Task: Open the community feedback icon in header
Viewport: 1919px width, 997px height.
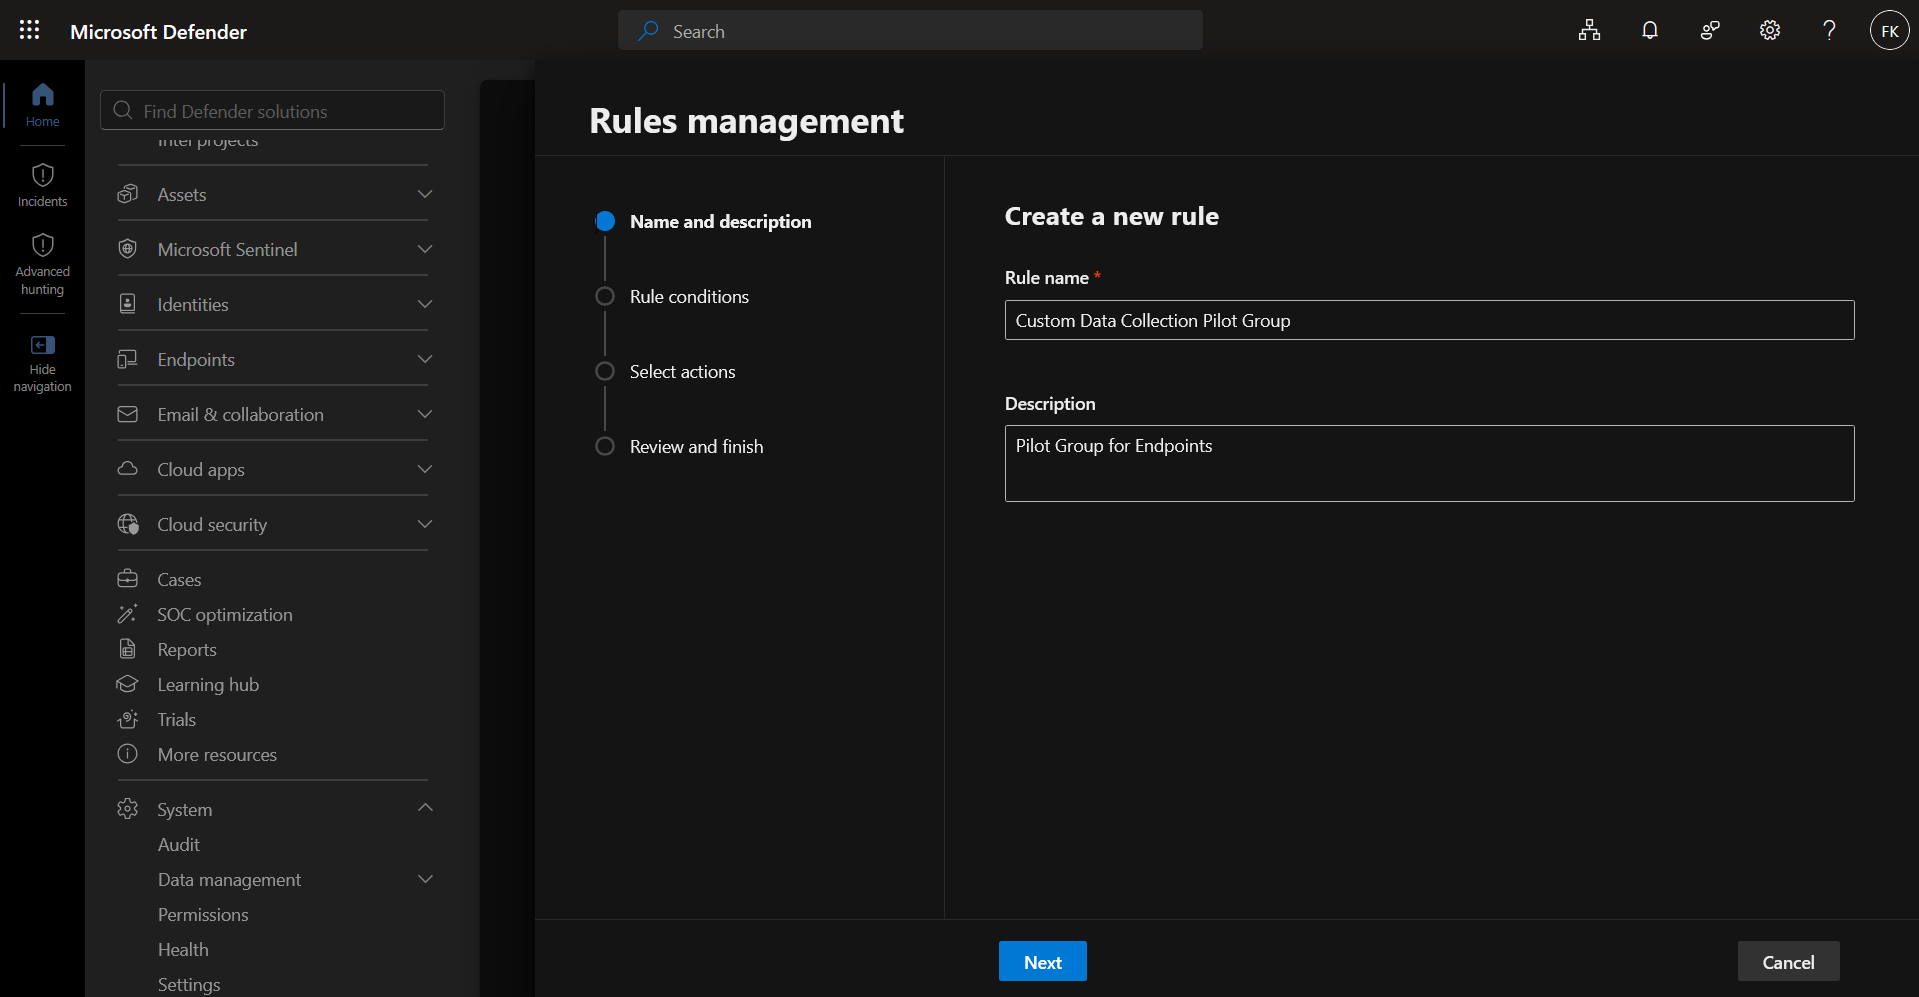Action: click(x=1710, y=30)
